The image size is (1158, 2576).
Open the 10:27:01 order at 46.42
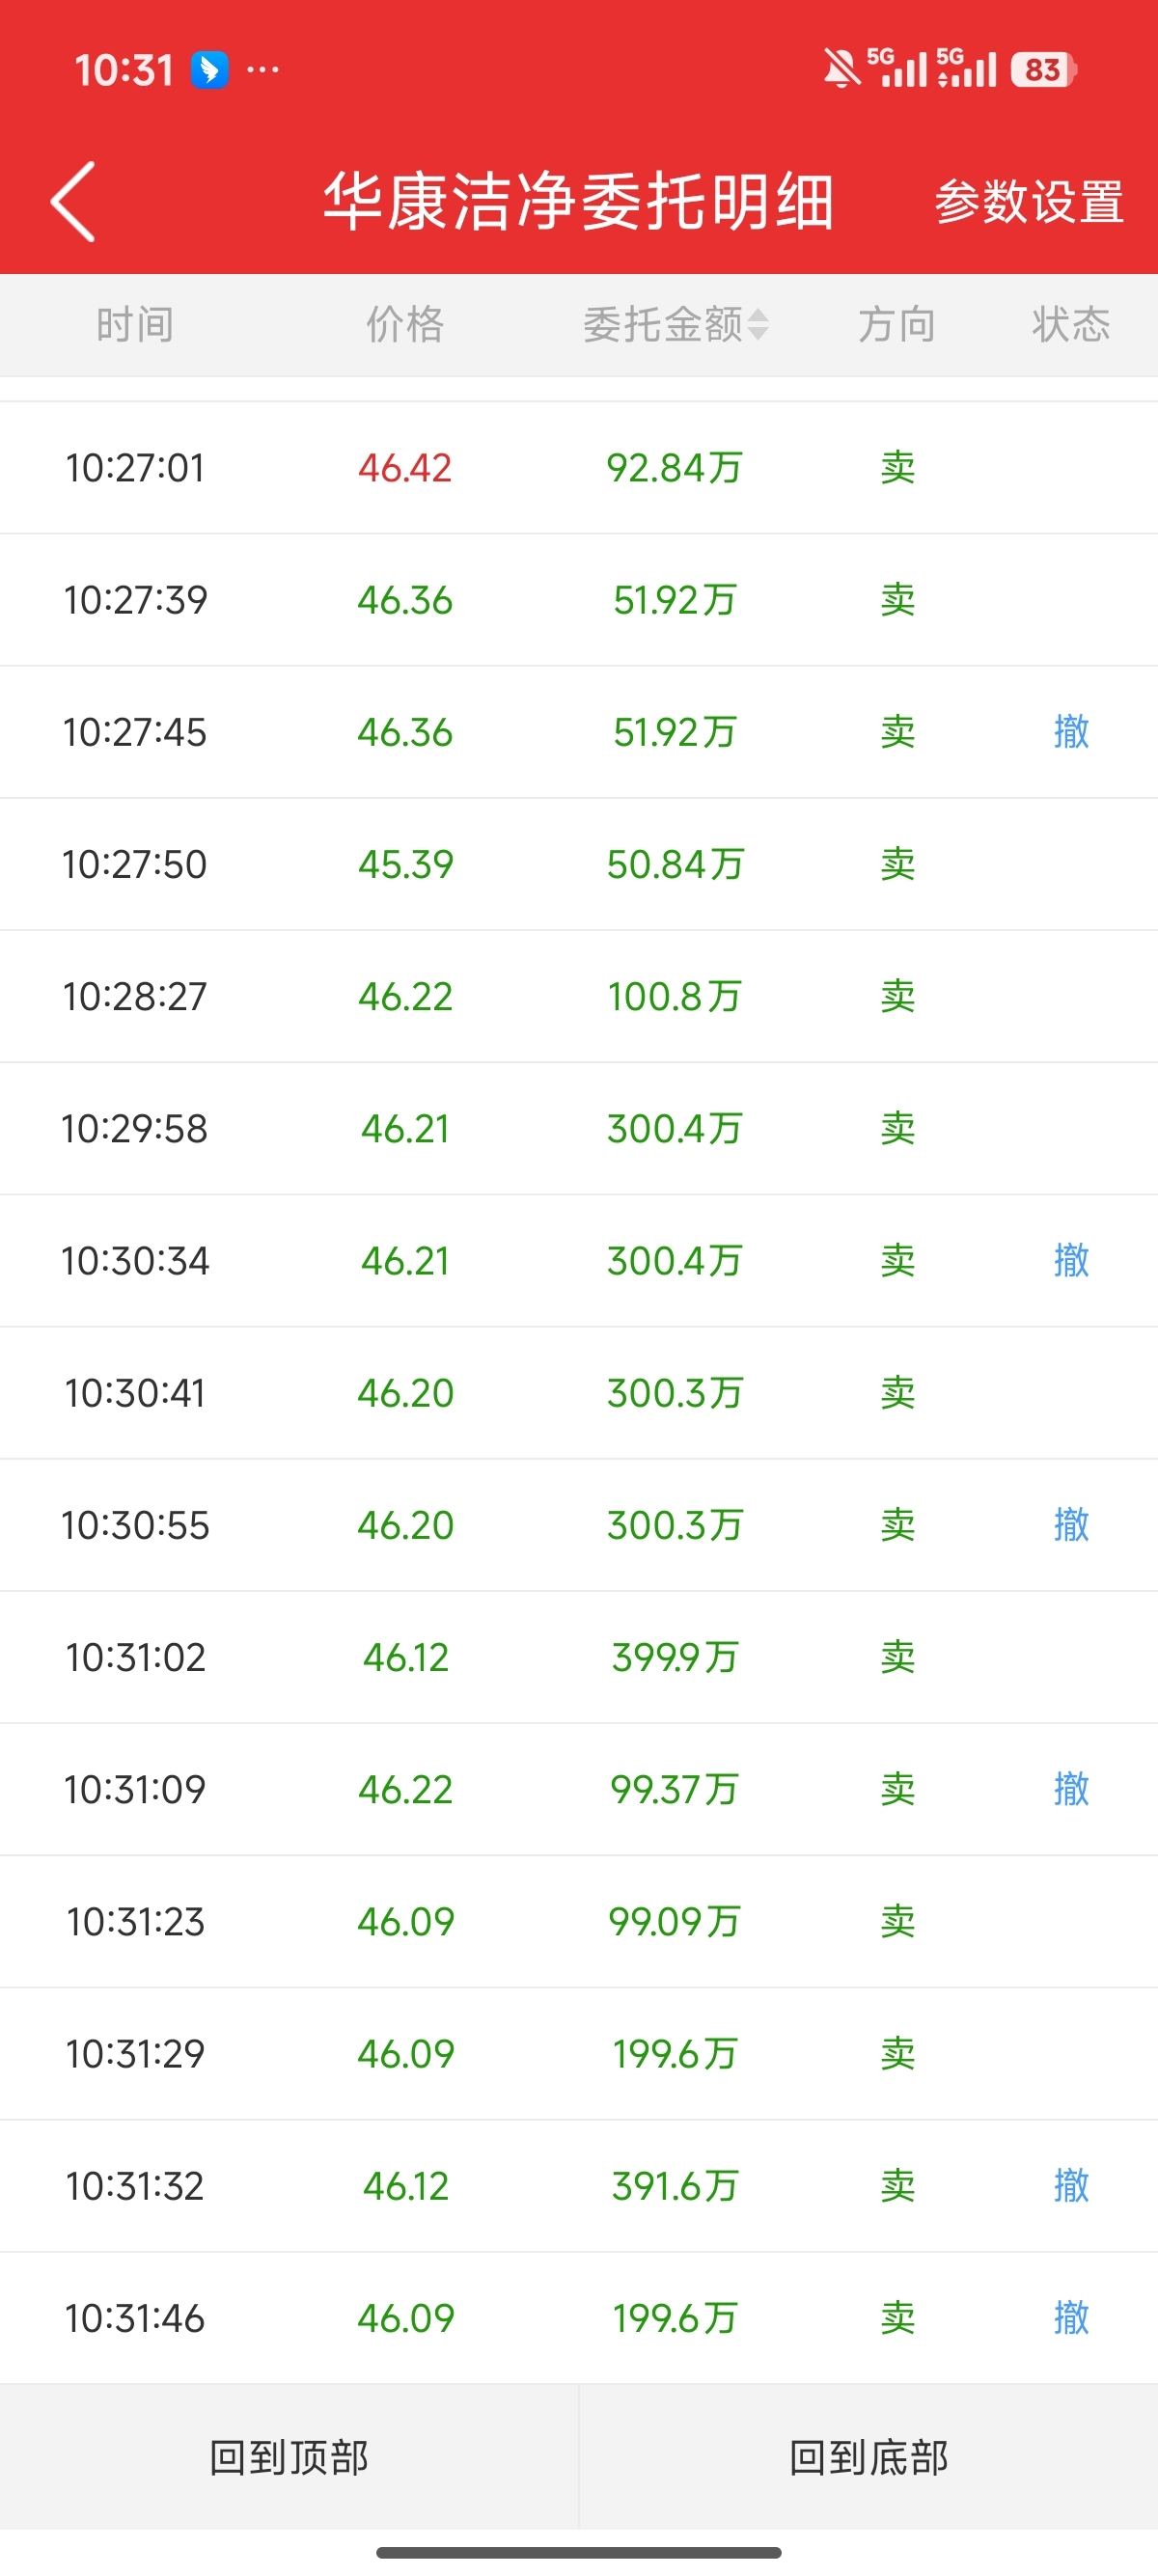point(405,468)
